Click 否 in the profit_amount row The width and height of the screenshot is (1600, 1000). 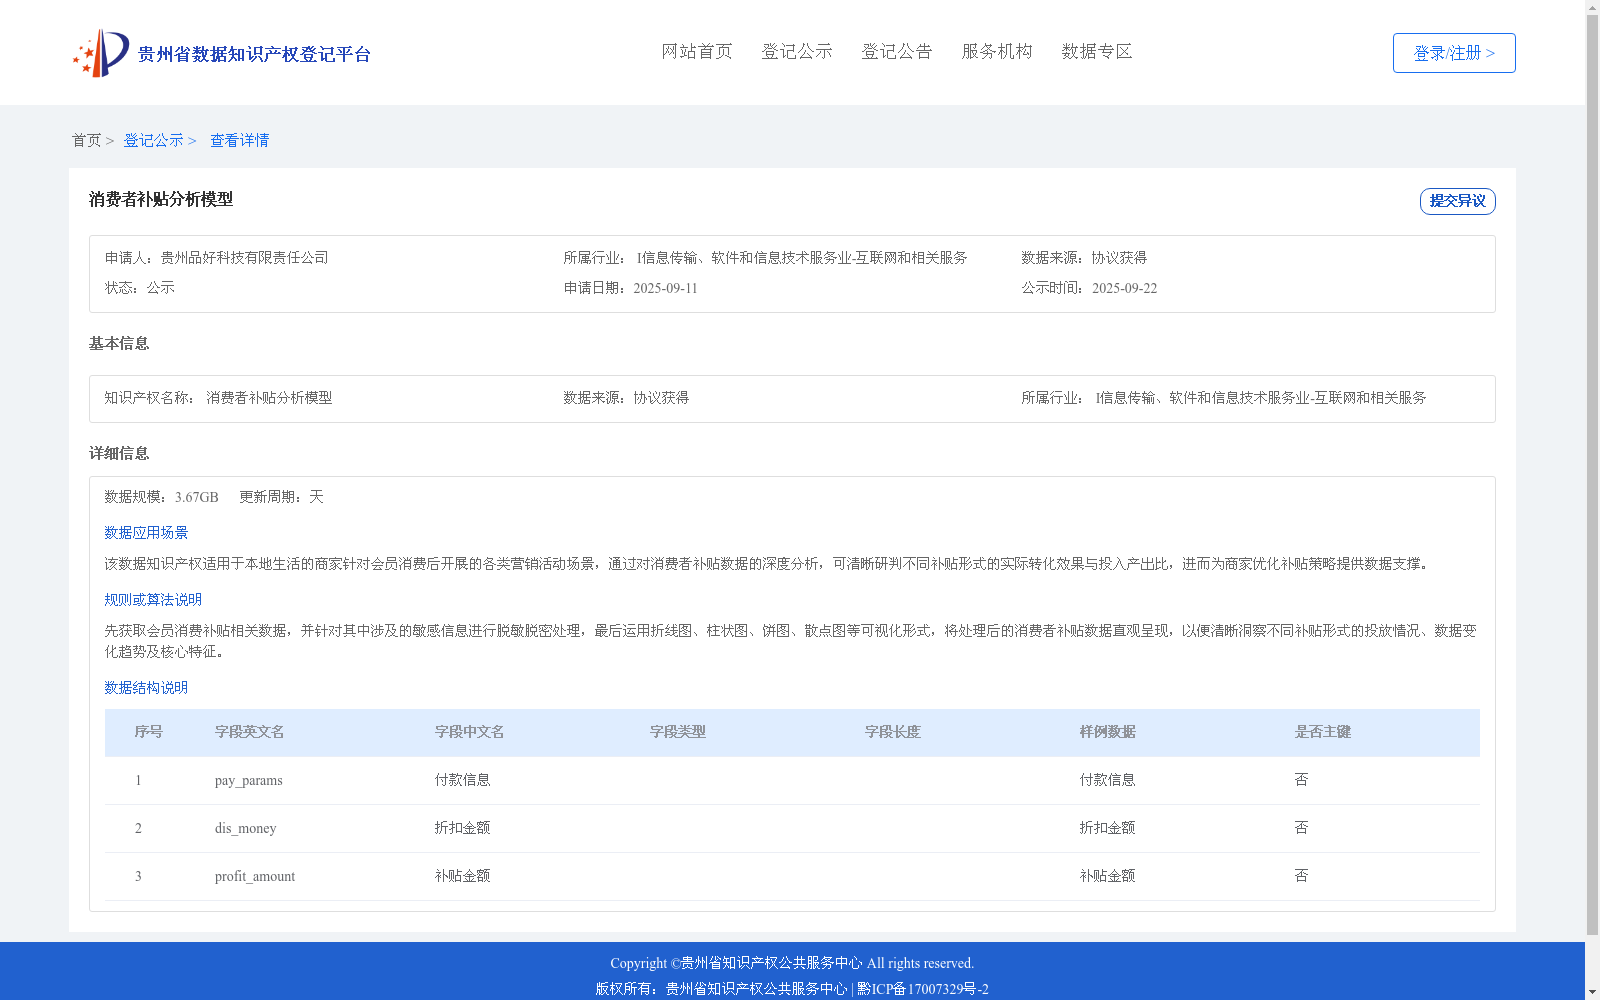click(1301, 876)
